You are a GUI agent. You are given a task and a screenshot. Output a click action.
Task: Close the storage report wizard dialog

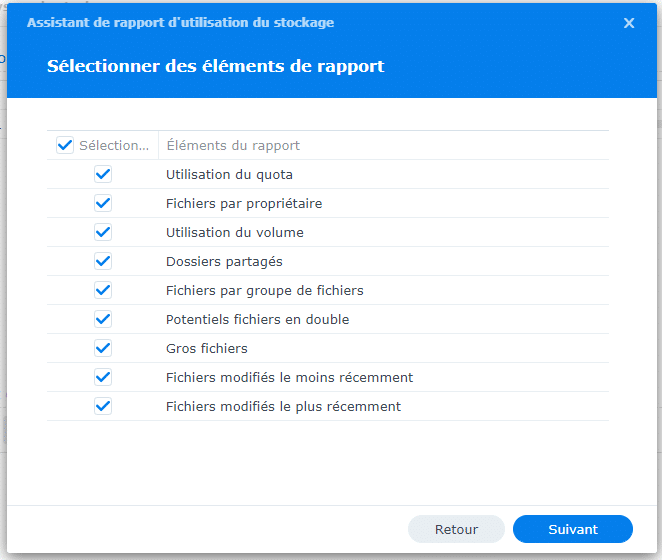point(629,23)
